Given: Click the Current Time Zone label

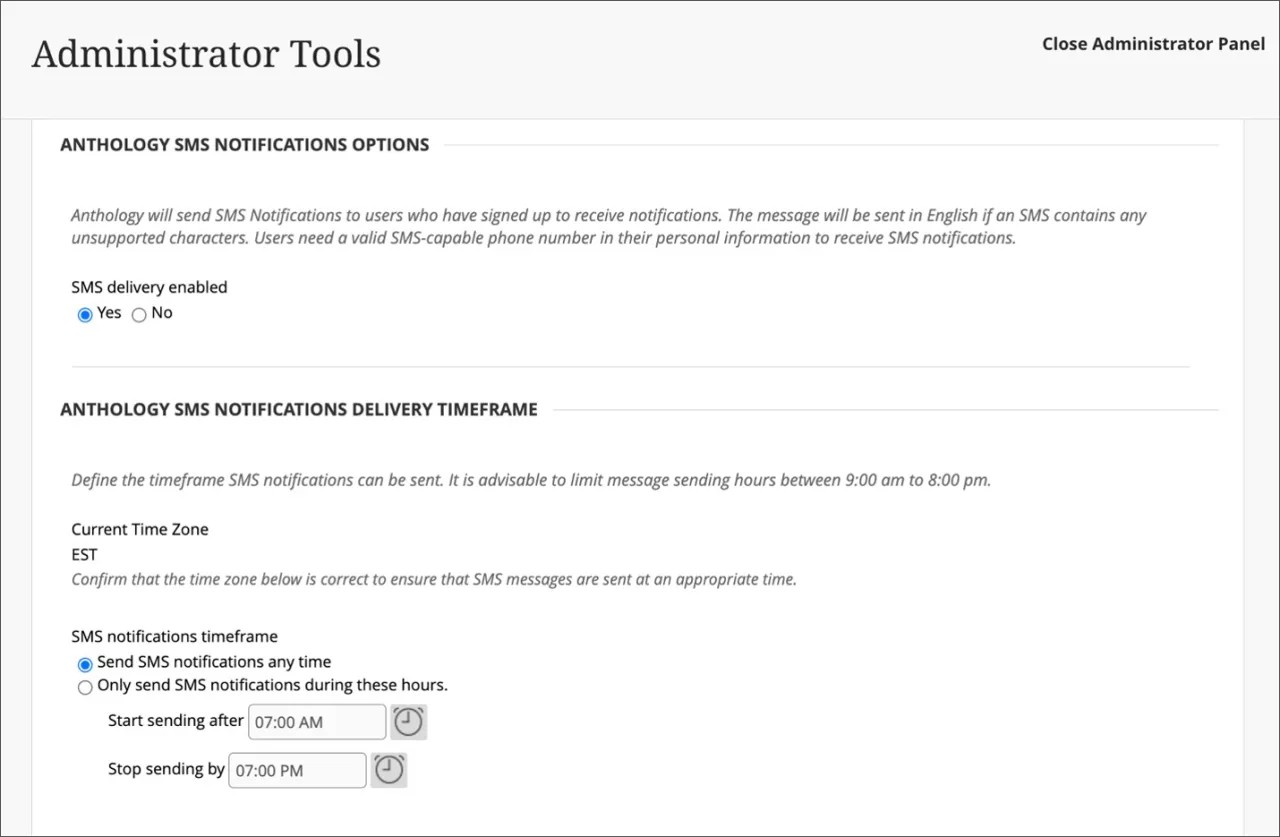Looking at the screenshot, I should click(x=139, y=529).
